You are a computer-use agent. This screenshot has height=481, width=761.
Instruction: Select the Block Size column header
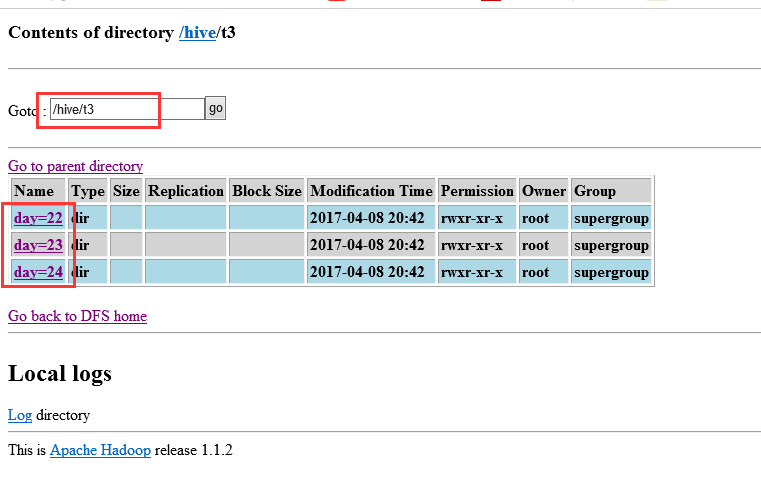point(266,191)
